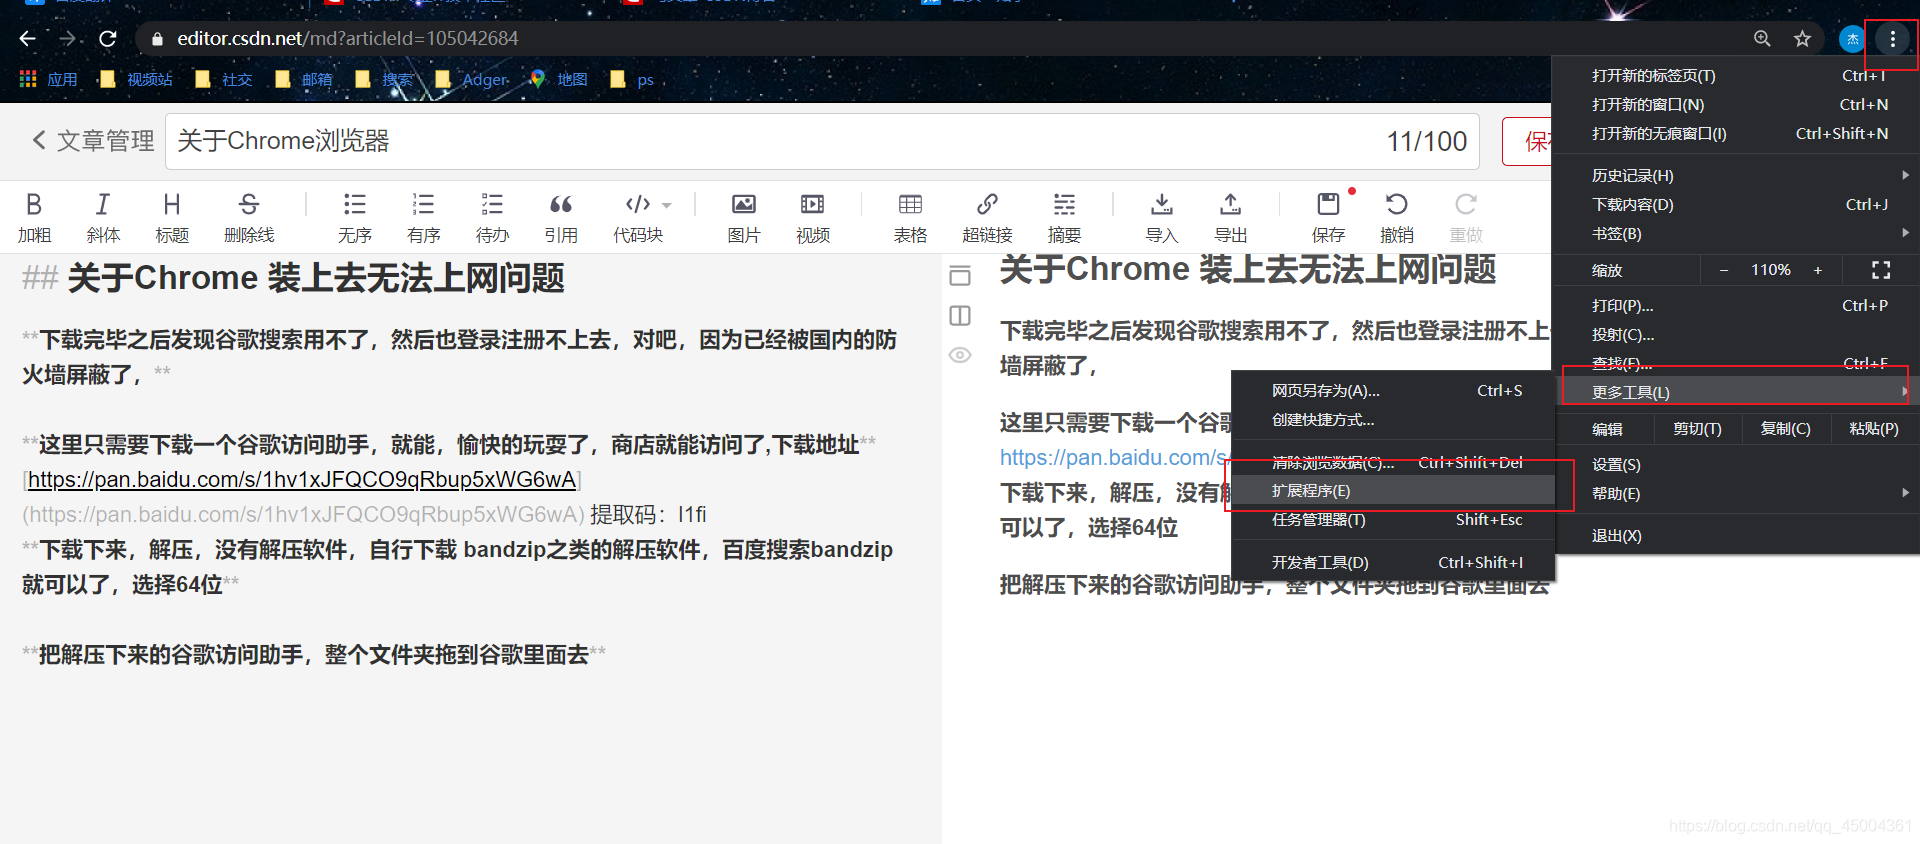Click the zoom magnifier icon in address bar
The image size is (1920, 844).
coord(1762,39)
